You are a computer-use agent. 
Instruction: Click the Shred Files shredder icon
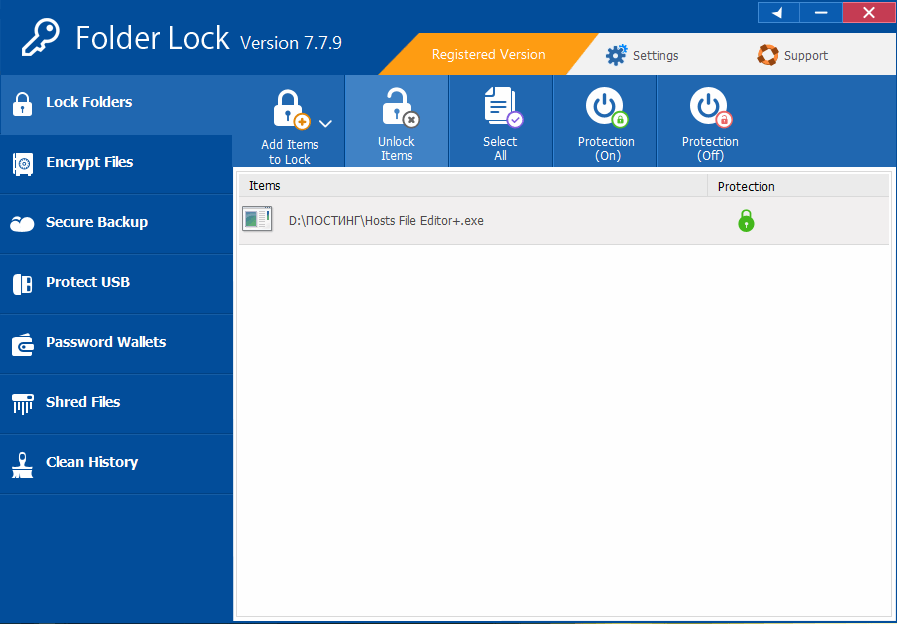coord(22,403)
